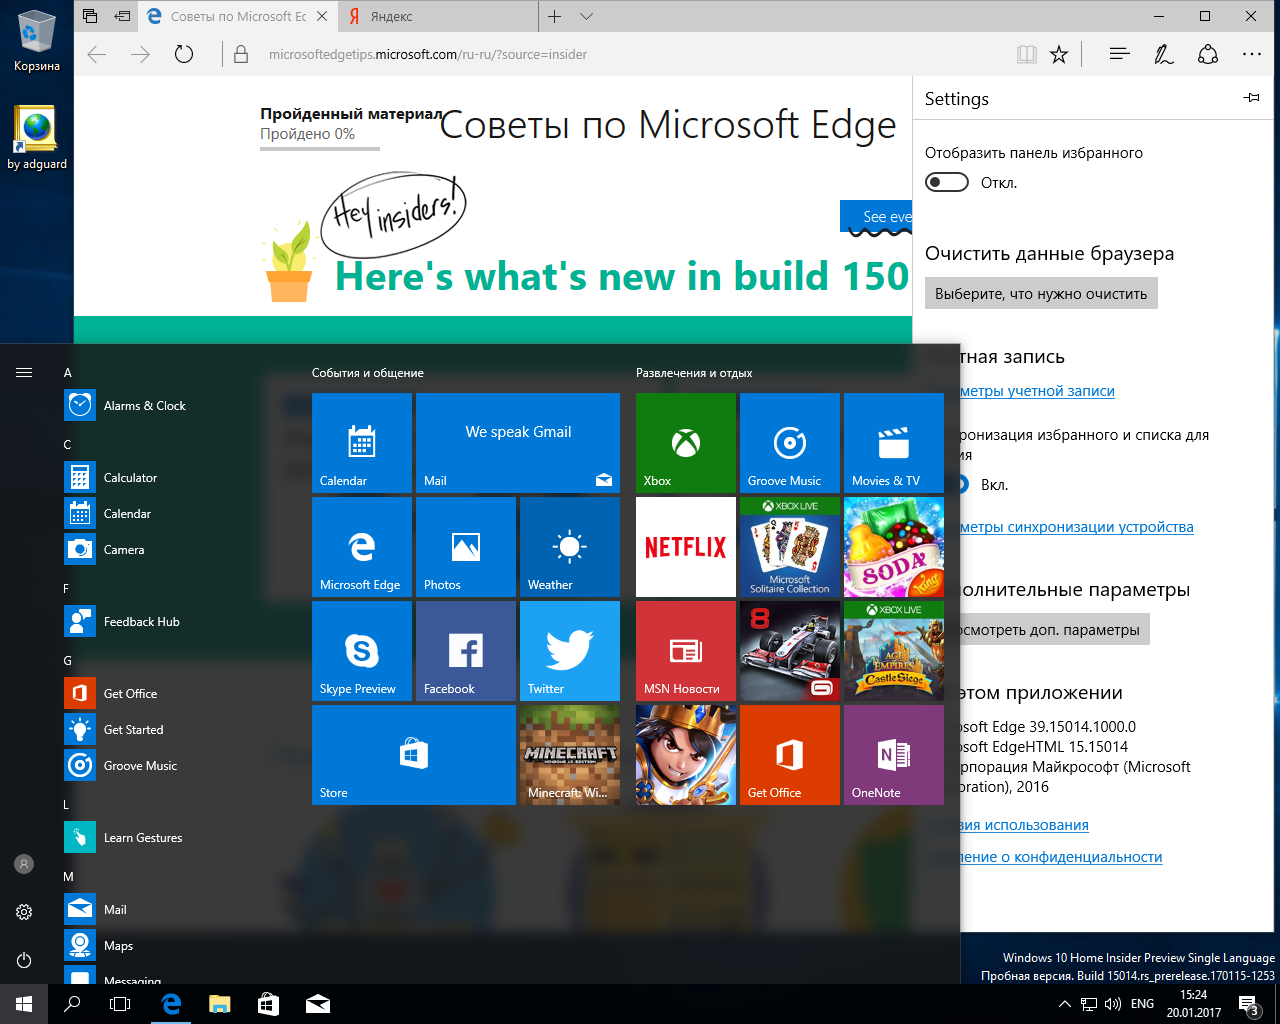The height and width of the screenshot is (1024, 1280).
Task: Launch the Xbox tile
Action: coord(686,443)
